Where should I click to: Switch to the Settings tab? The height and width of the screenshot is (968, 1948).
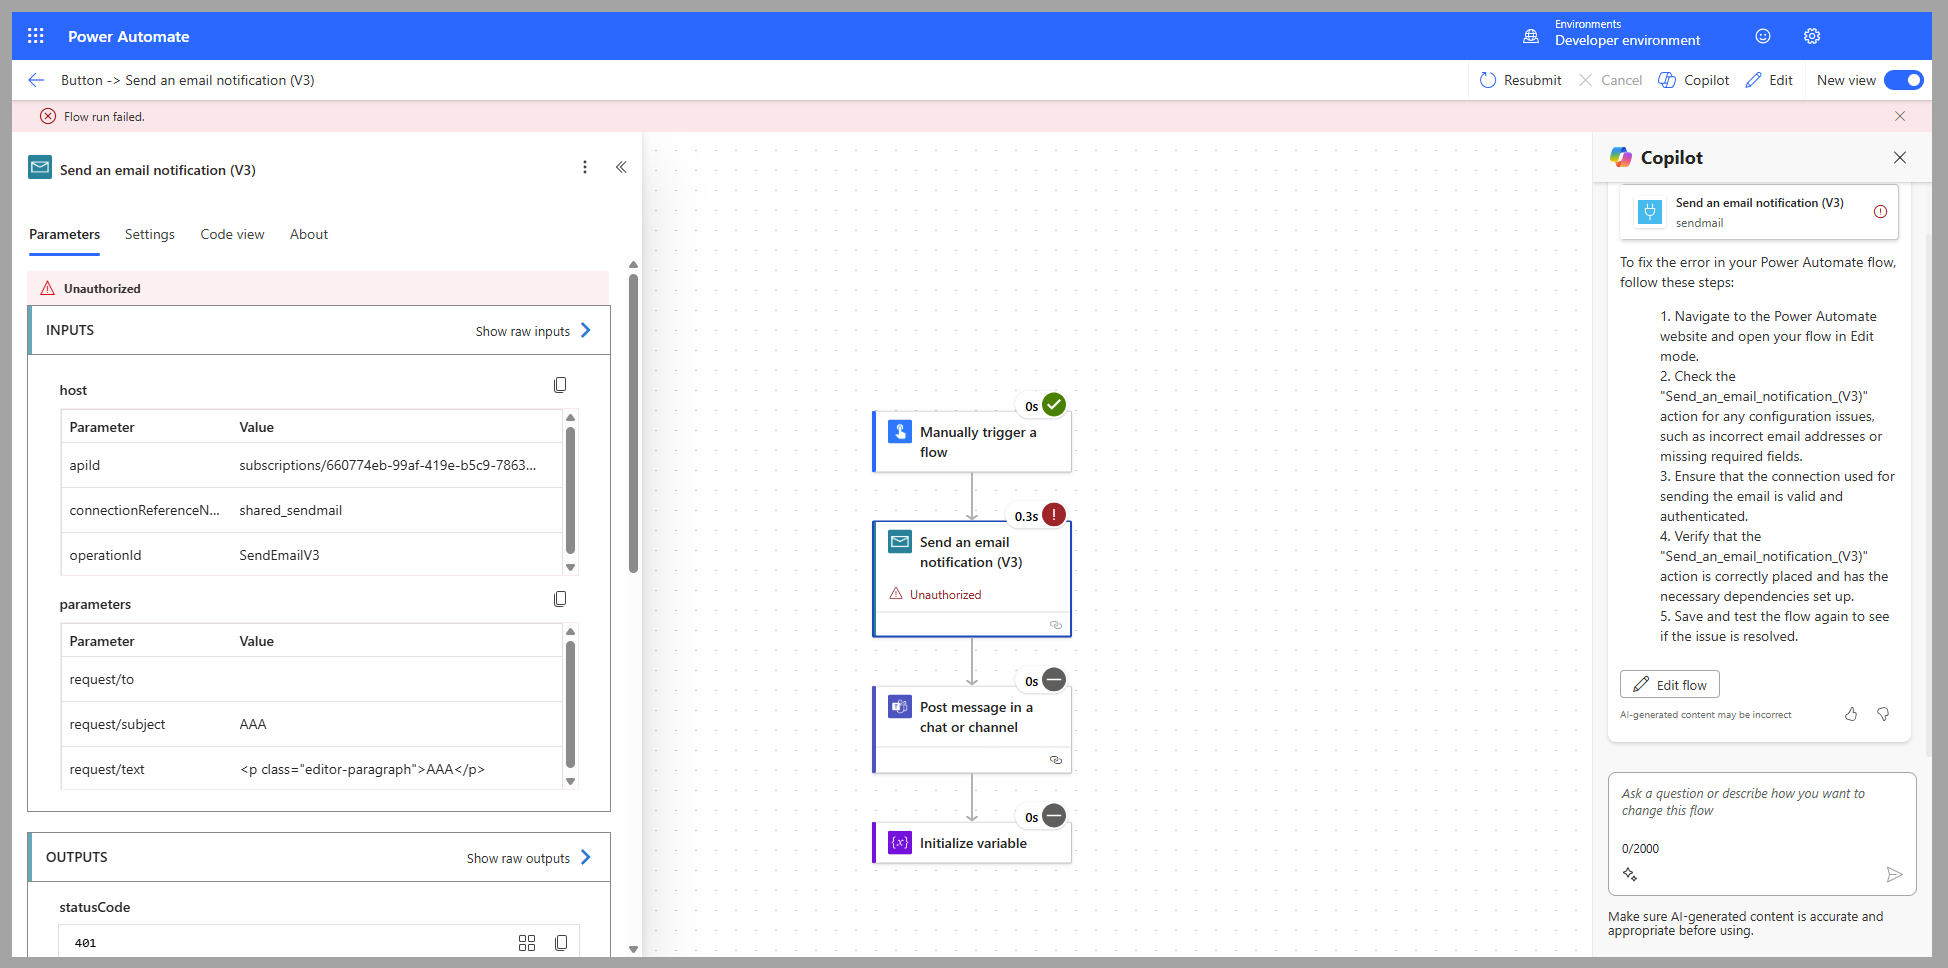click(150, 234)
